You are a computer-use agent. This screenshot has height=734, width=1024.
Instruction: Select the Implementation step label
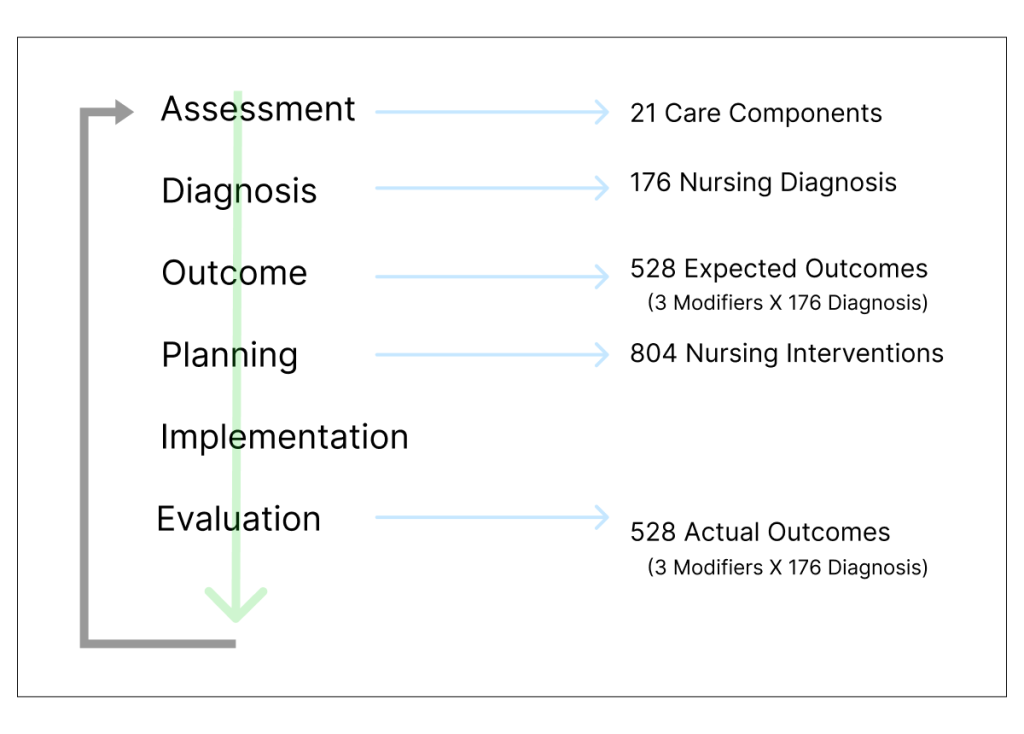coord(285,437)
